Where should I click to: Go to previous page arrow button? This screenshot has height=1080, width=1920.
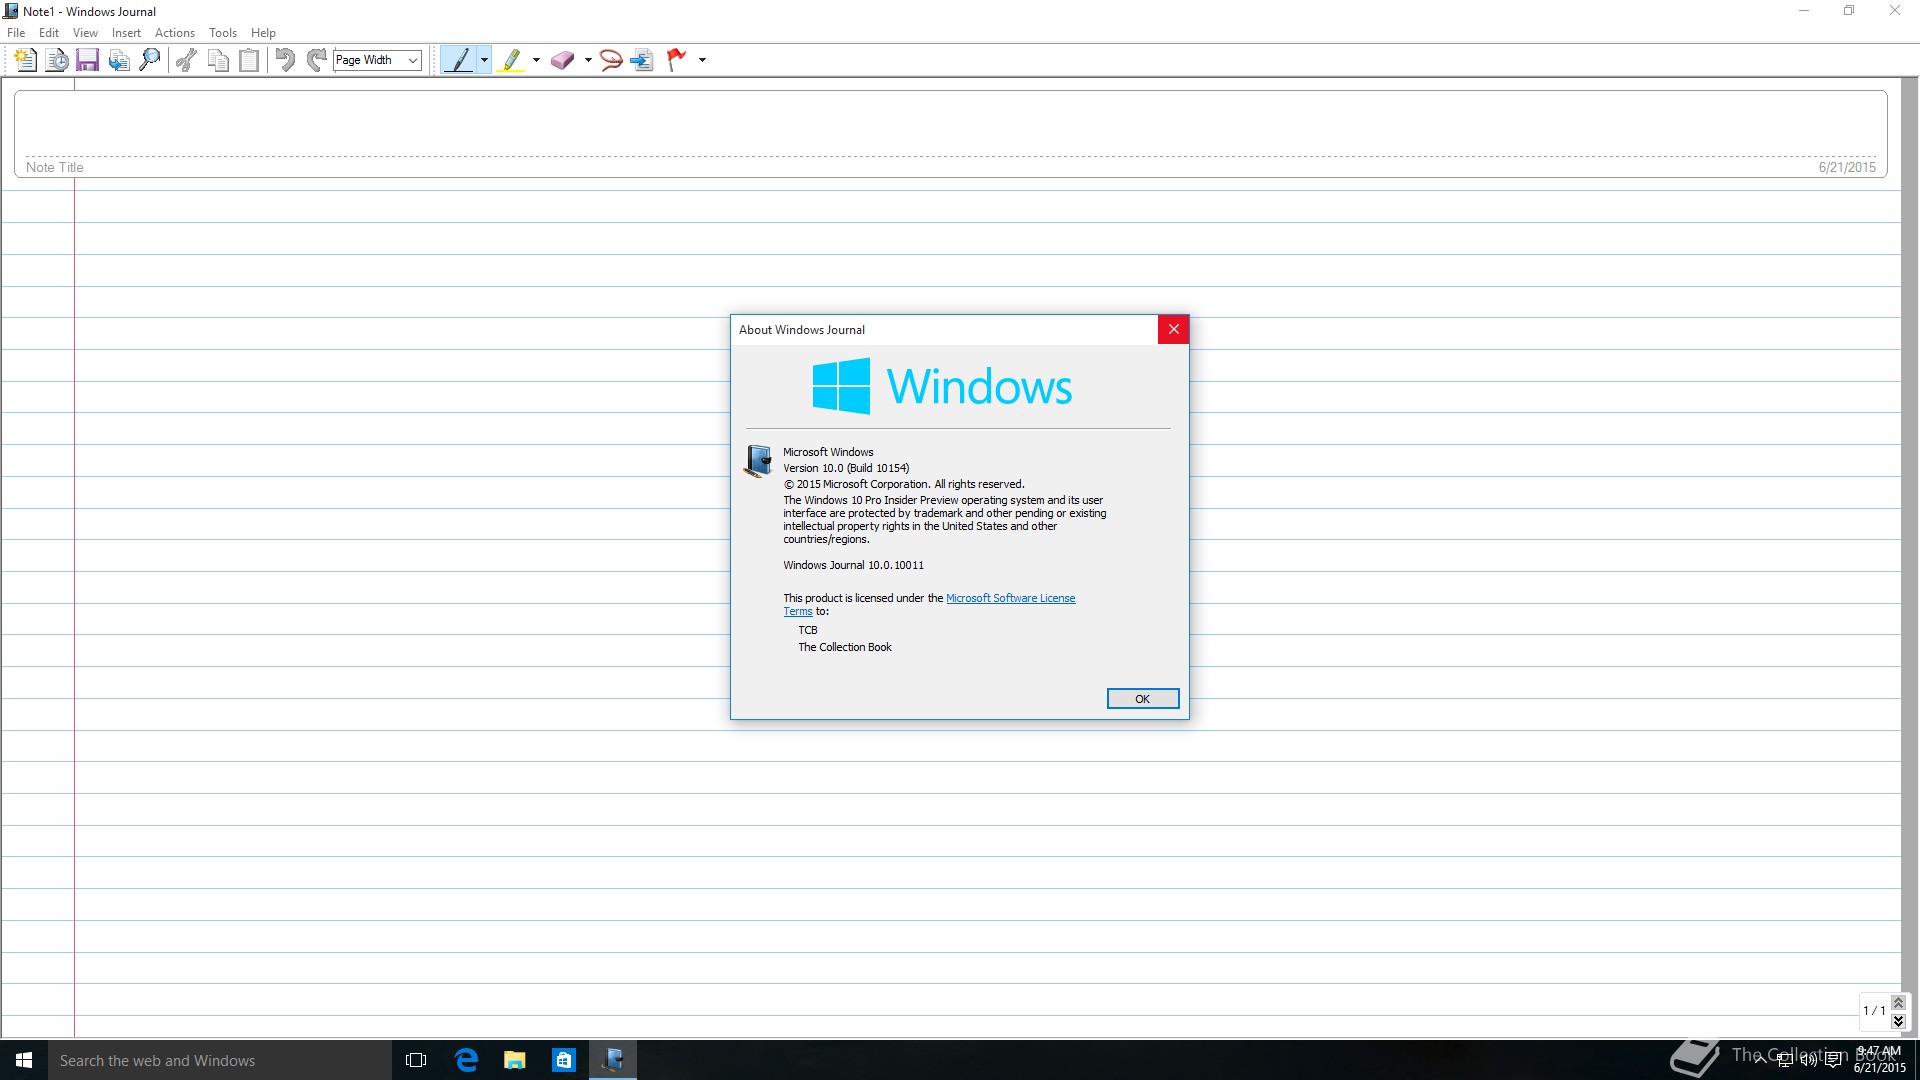[1898, 1003]
